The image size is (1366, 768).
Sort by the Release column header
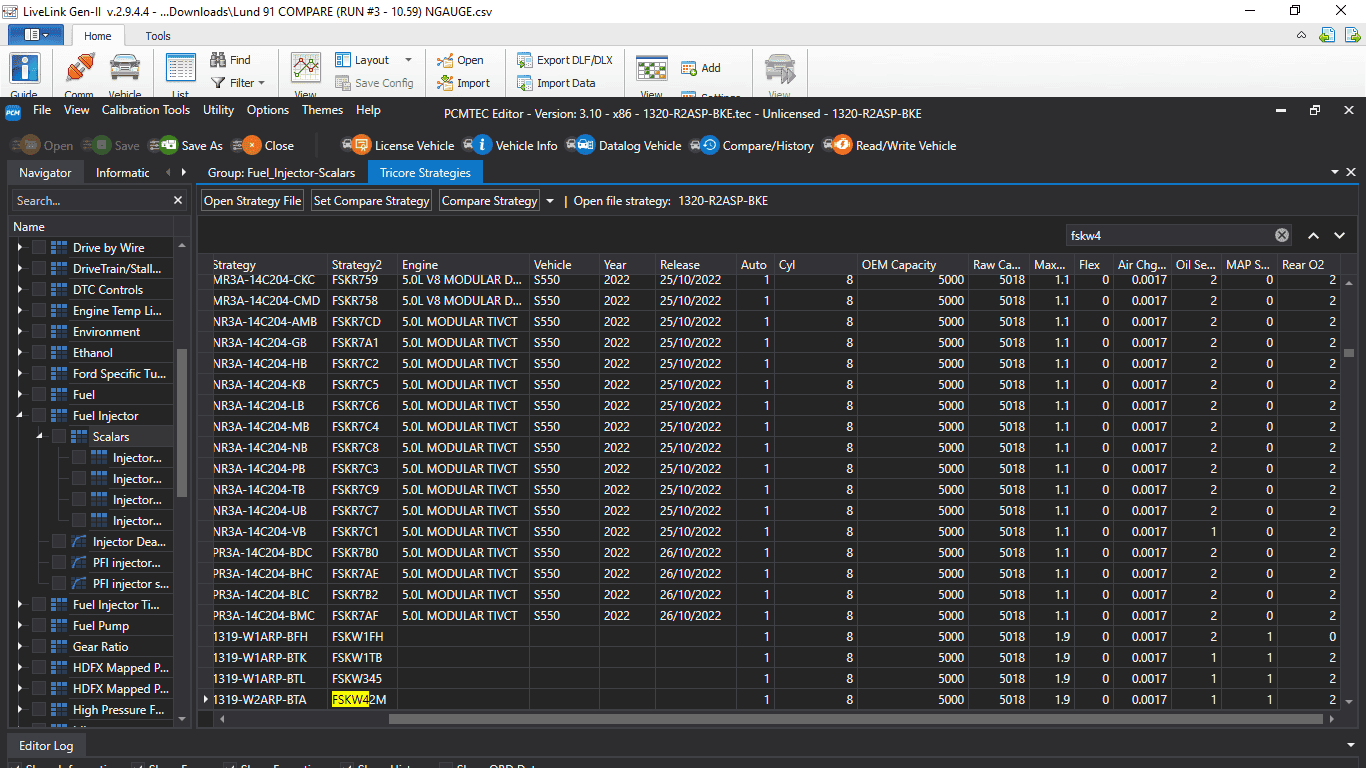pyautogui.click(x=695, y=265)
